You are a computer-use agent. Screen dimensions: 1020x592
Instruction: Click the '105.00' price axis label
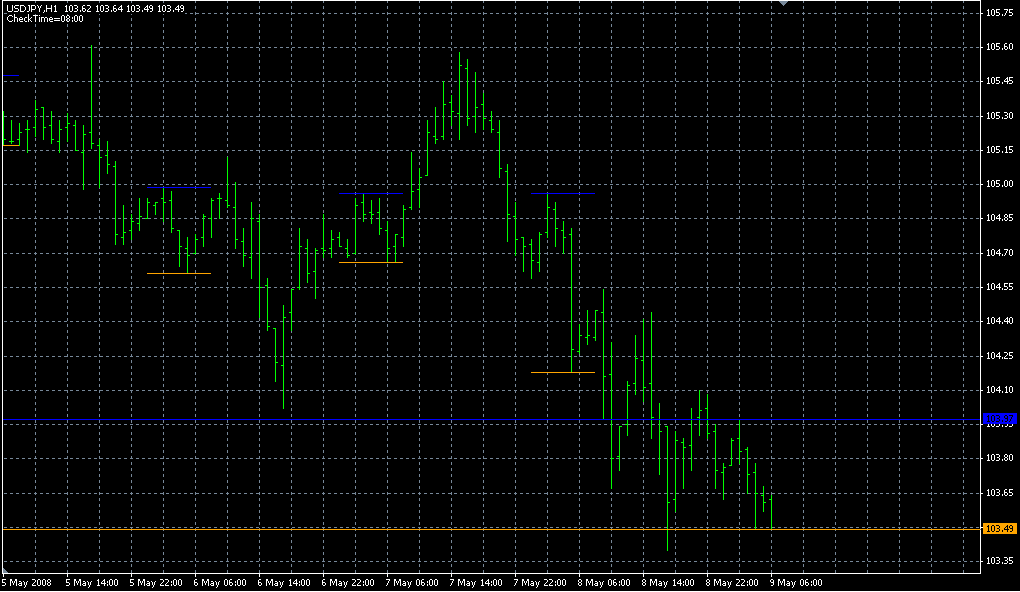(x=1000, y=184)
